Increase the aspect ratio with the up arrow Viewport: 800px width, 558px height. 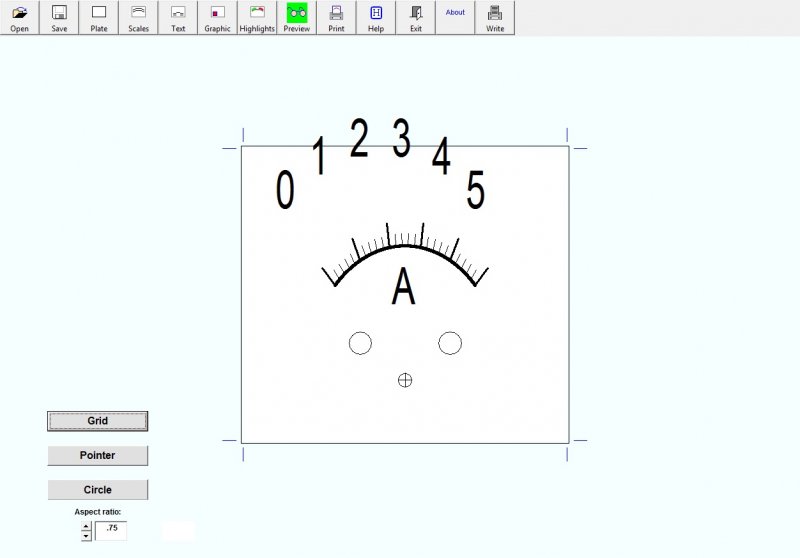(x=86, y=526)
